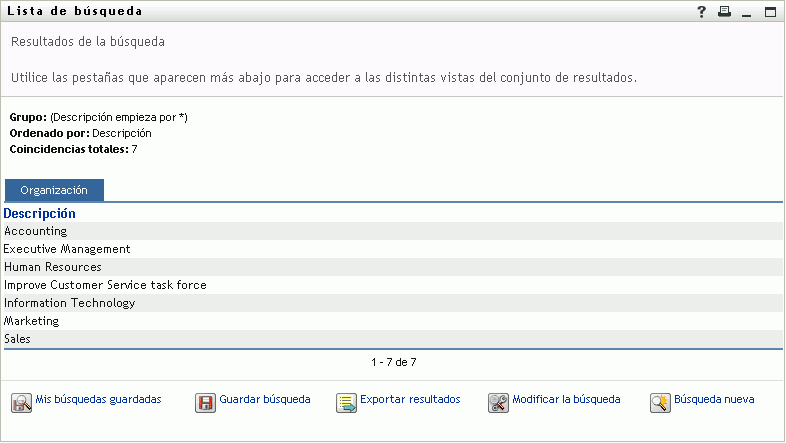
Task: Minimize the Lista de búsqueda panel
Action: point(746,12)
